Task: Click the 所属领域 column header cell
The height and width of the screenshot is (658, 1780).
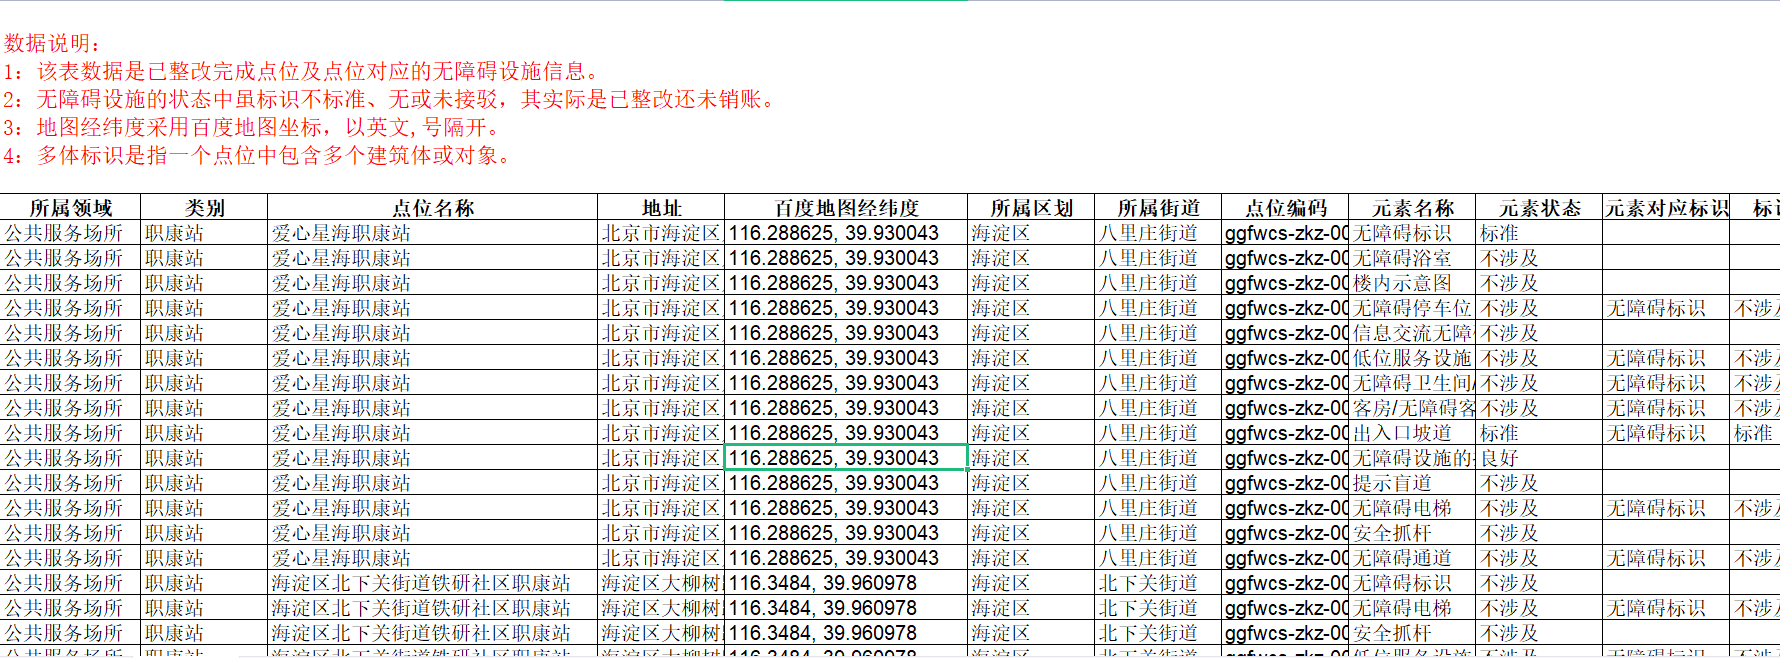Action: 70,208
